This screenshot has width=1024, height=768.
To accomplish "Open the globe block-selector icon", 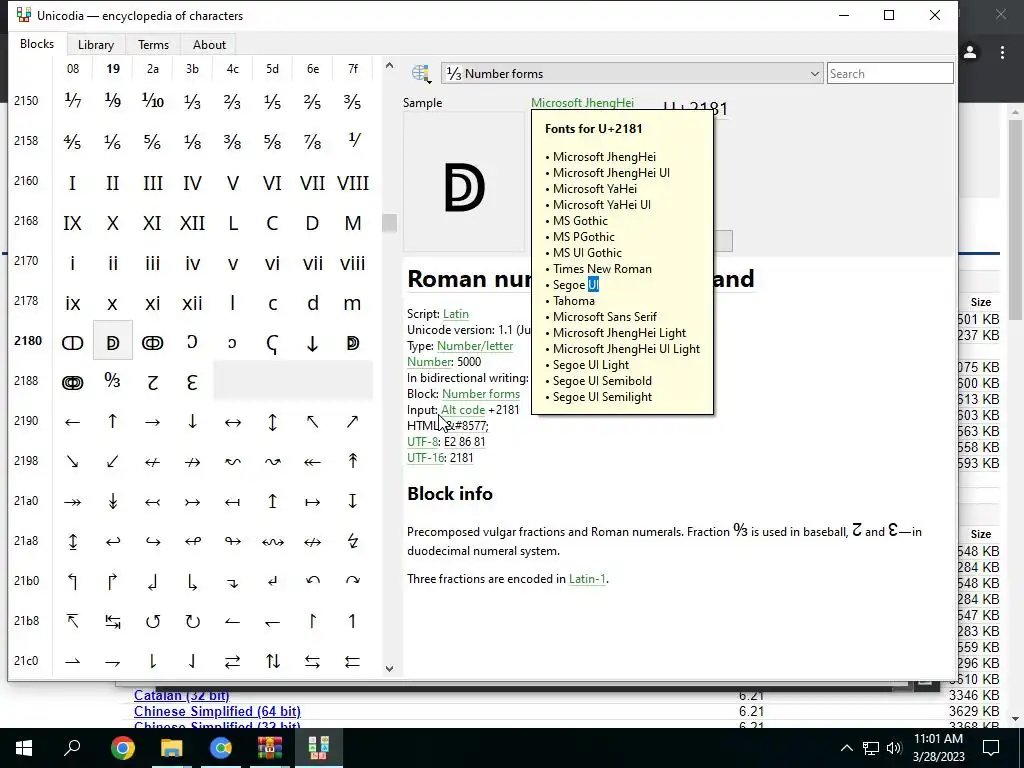I will (421, 74).
